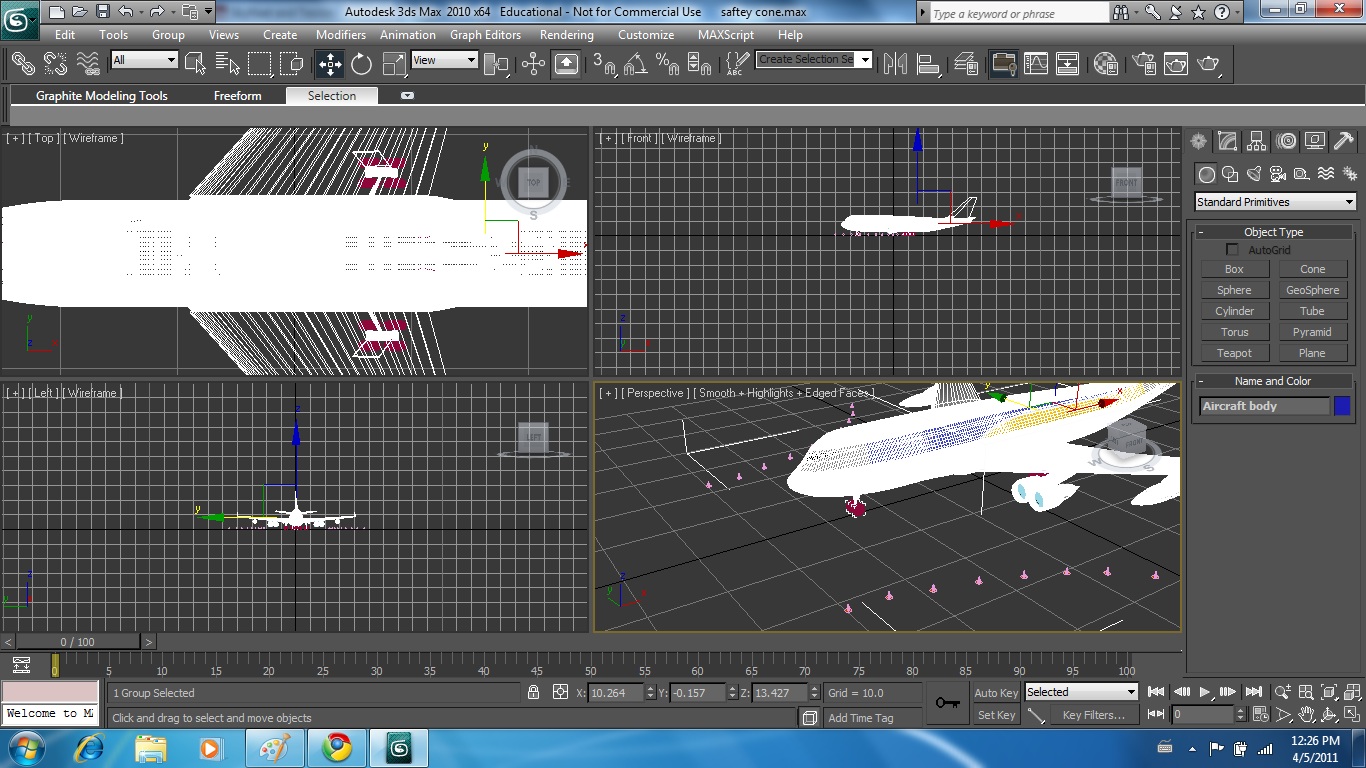
Task: Toggle the selection lock padlock
Action: (534, 692)
